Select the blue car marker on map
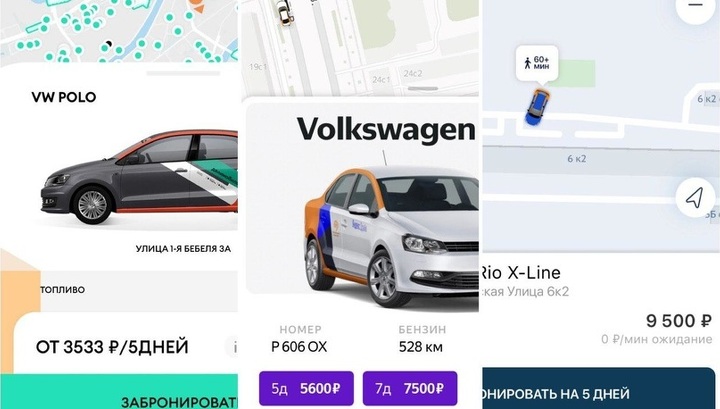The width and height of the screenshot is (720, 409). [x=538, y=107]
